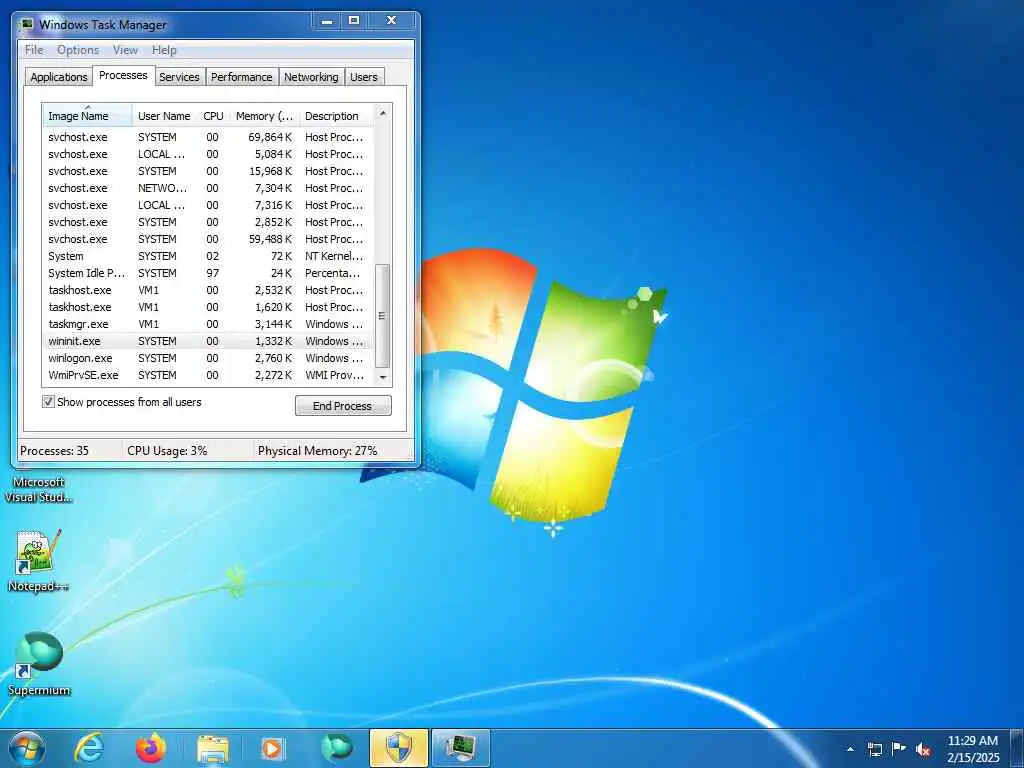Viewport: 1024px width, 768px height.
Task: Click Supermium icon in the taskbar
Action: pos(337,748)
